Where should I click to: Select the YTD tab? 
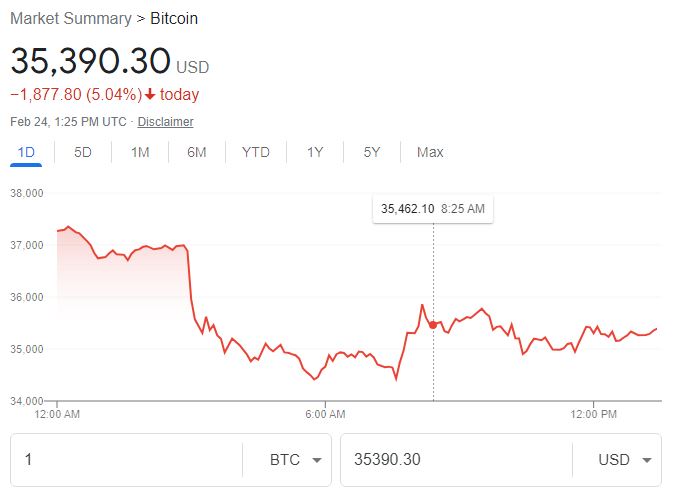(256, 152)
